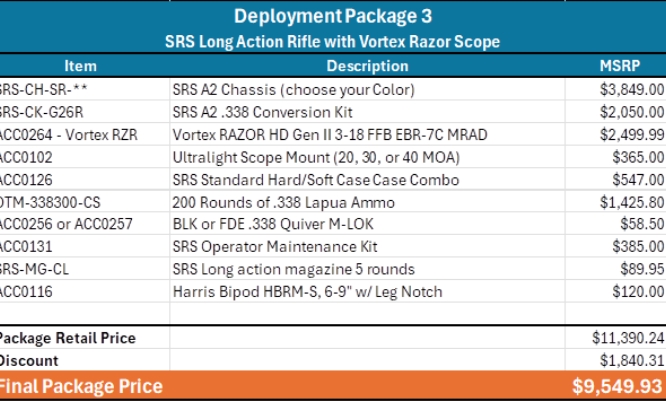The image size is (666, 401).
Task: Select the Package Retail Price $11,390.24 value
Action: pyautogui.click(x=625, y=339)
